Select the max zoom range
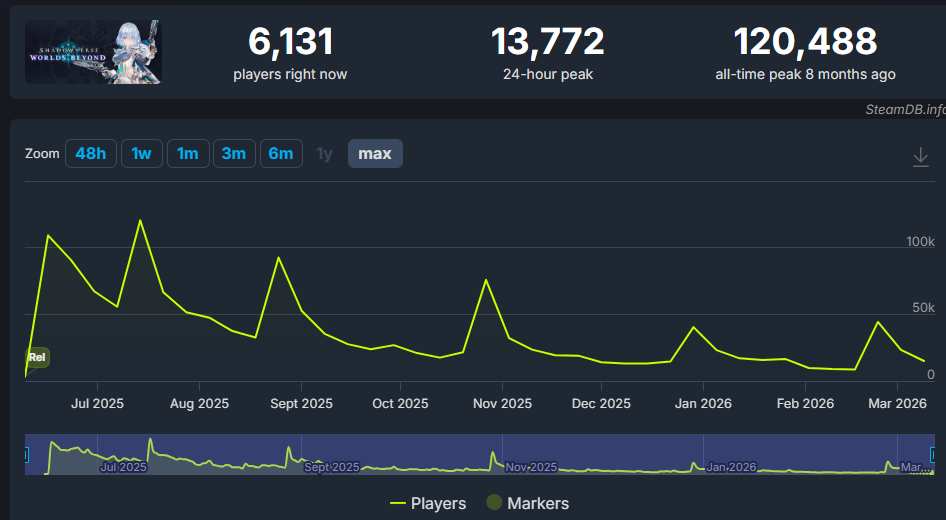The image size is (946, 520). point(375,153)
